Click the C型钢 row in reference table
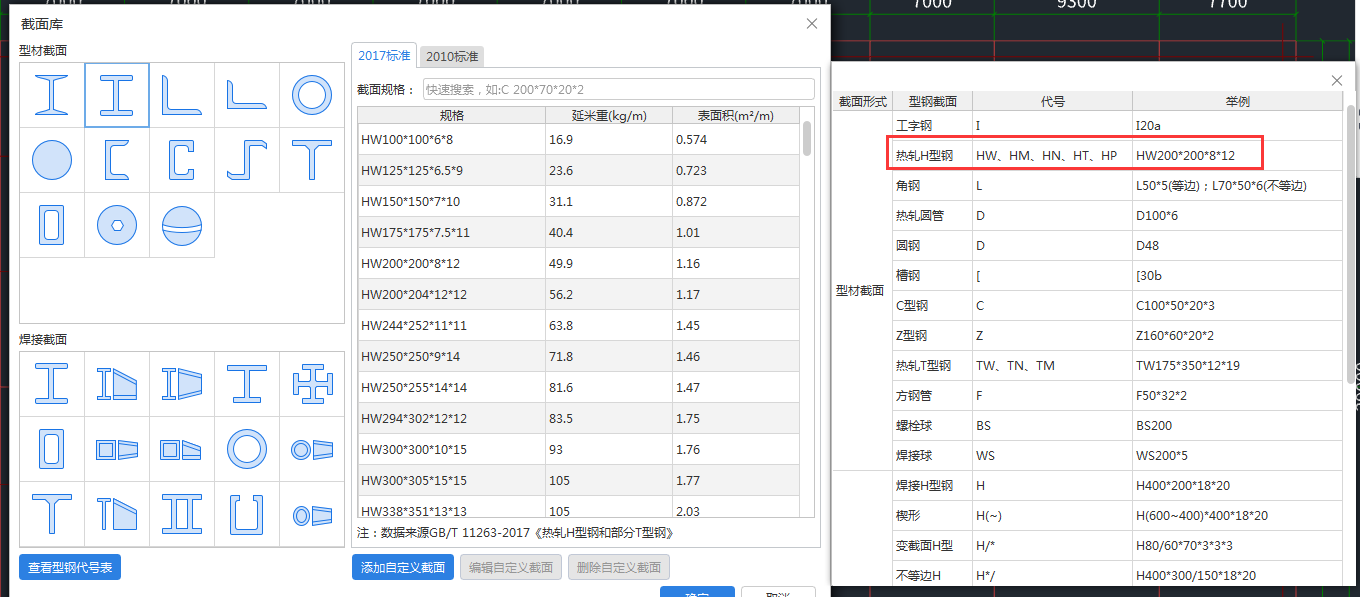The image size is (1360, 597). point(1117,305)
